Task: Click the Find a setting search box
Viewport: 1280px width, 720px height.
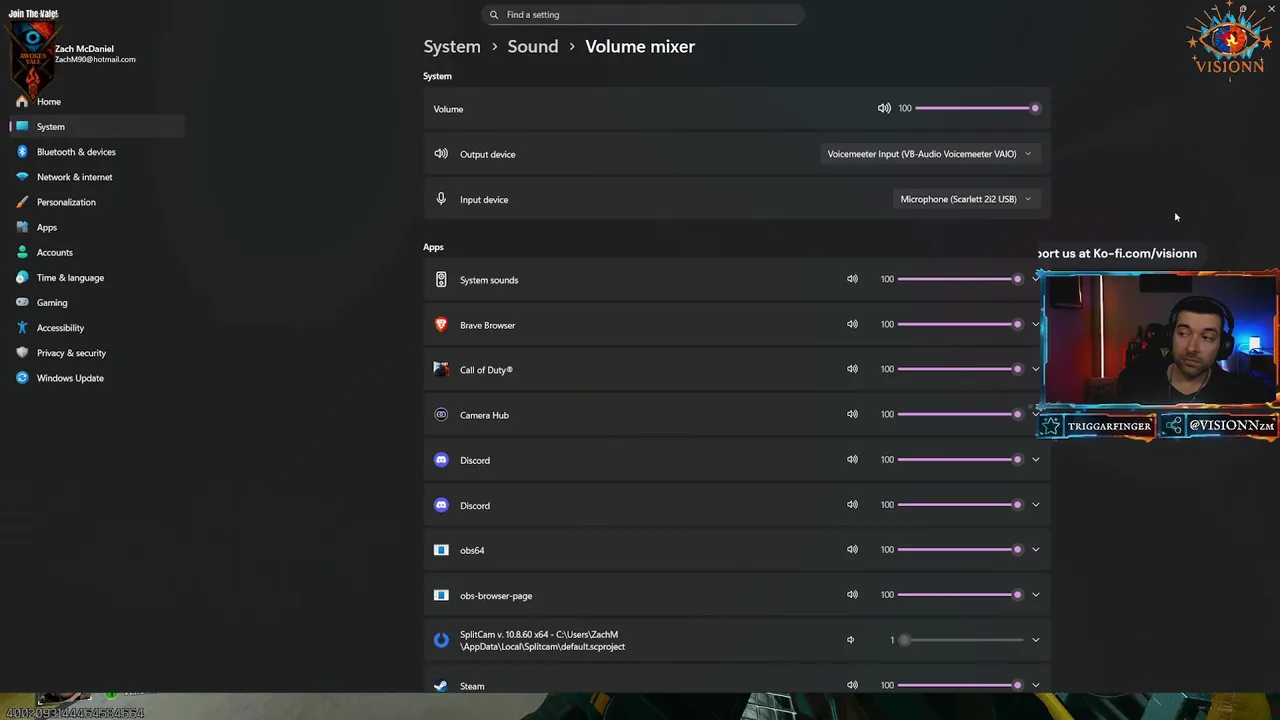Action: (x=645, y=15)
